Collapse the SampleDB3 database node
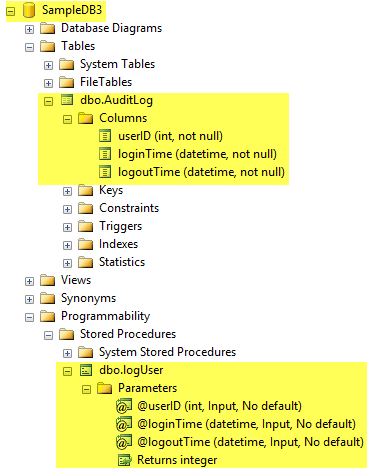The width and height of the screenshot is (369, 469). pyautogui.click(x=11, y=11)
